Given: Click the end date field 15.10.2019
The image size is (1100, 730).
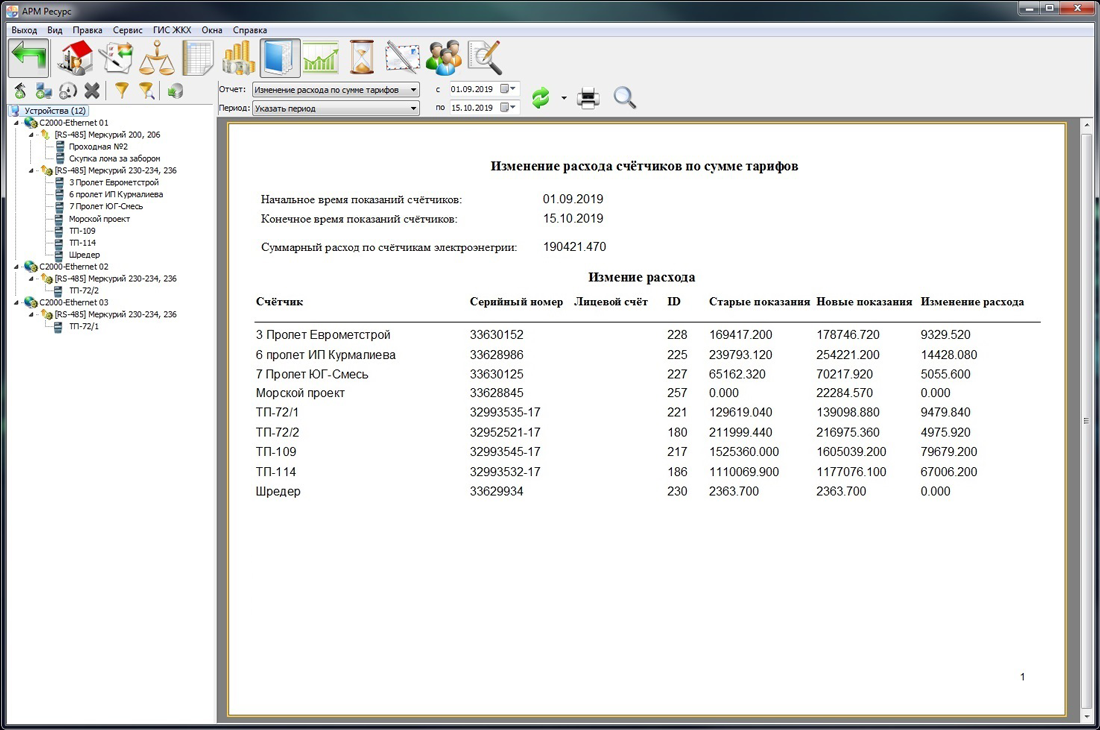Looking at the screenshot, I should coord(472,108).
